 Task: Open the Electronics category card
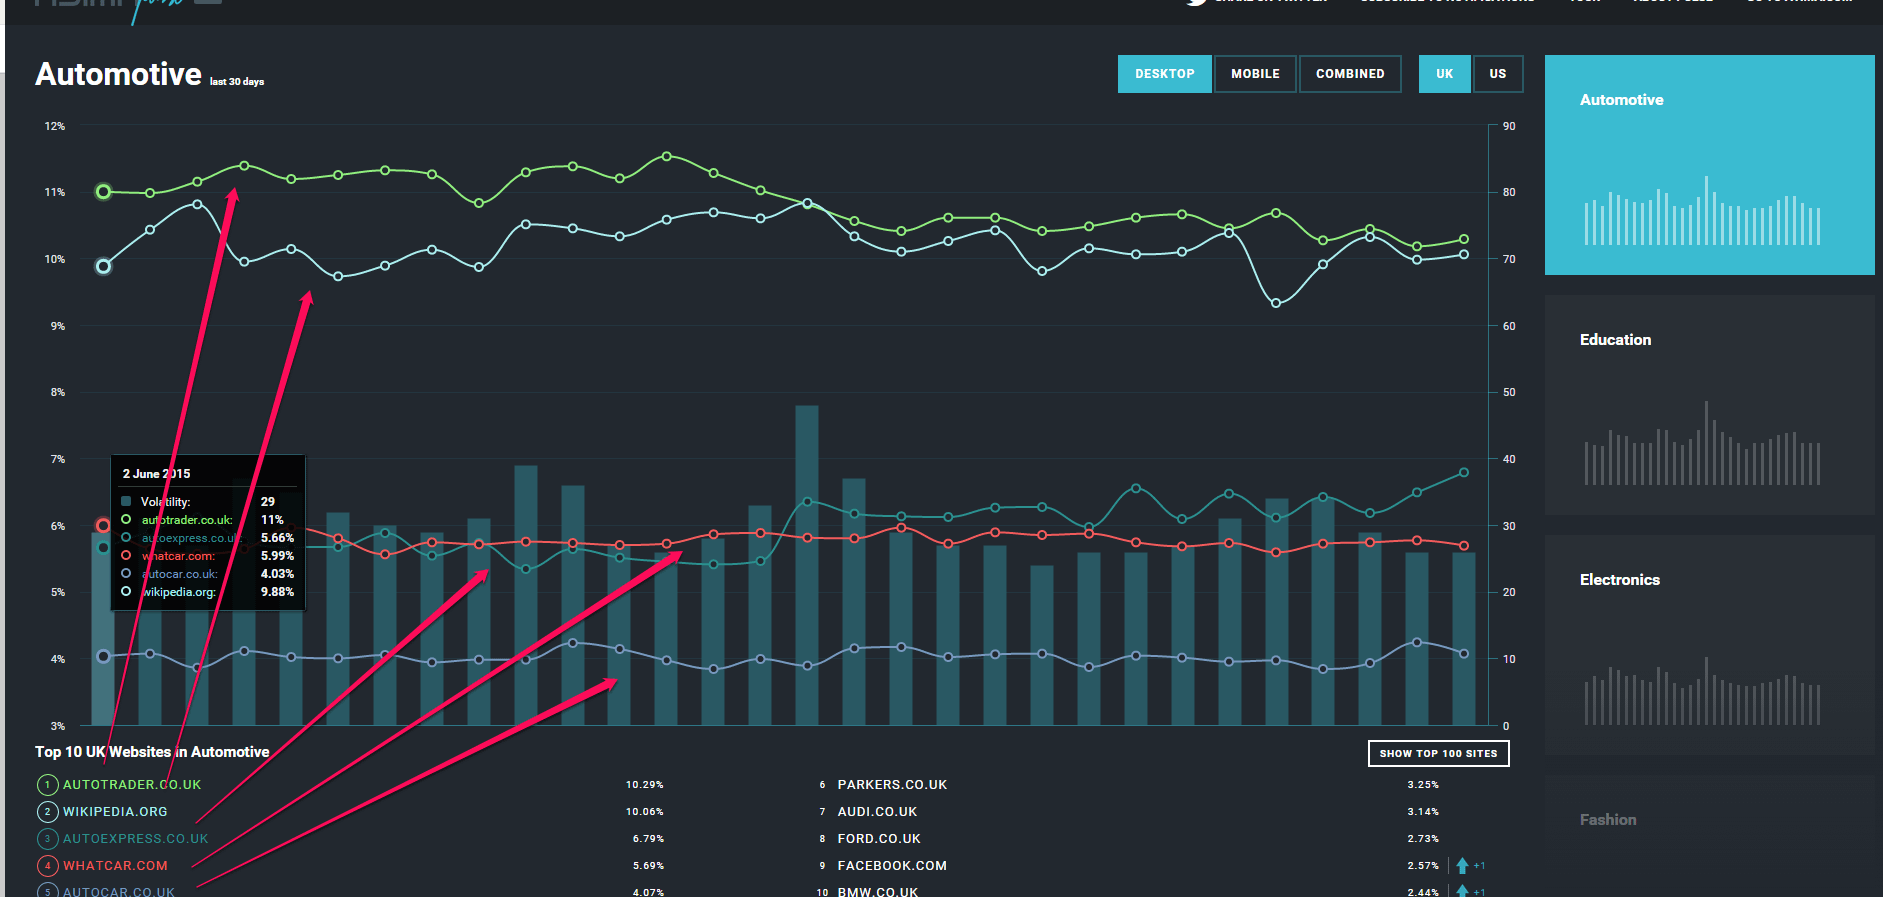(1709, 645)
